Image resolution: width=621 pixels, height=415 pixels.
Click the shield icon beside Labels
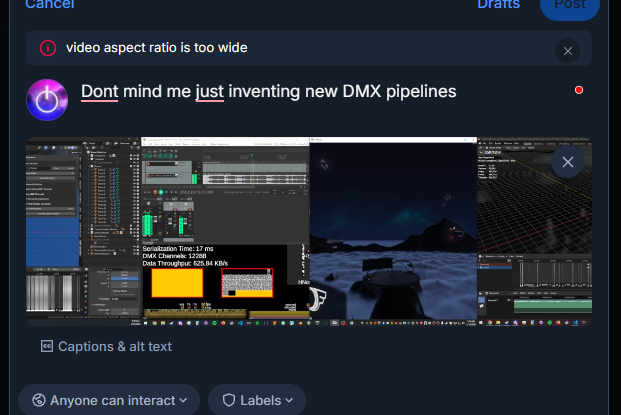[x=228, y=400]
